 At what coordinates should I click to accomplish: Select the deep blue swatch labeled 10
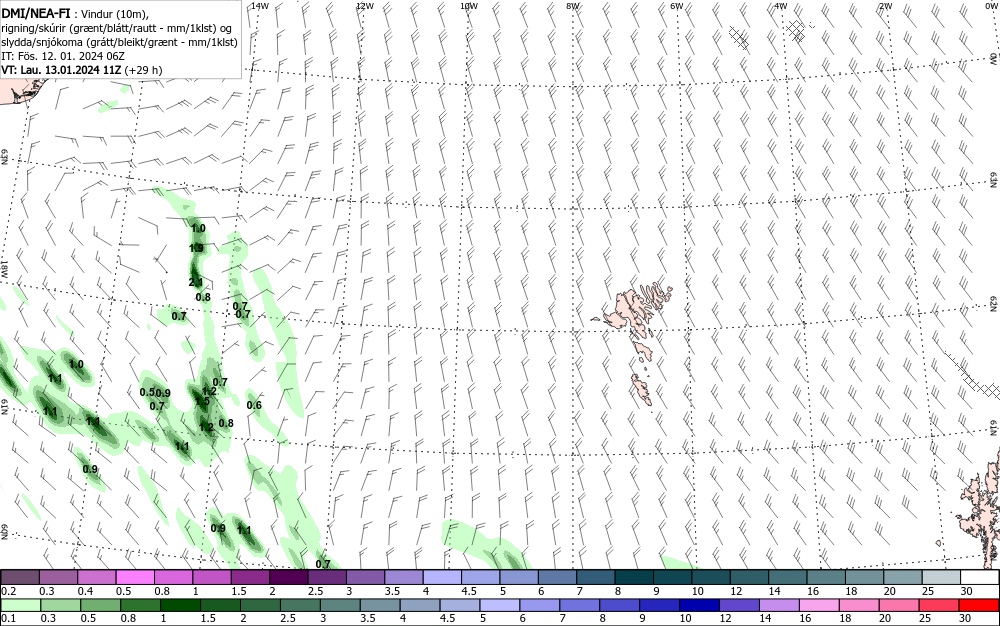tap(700, 605)
